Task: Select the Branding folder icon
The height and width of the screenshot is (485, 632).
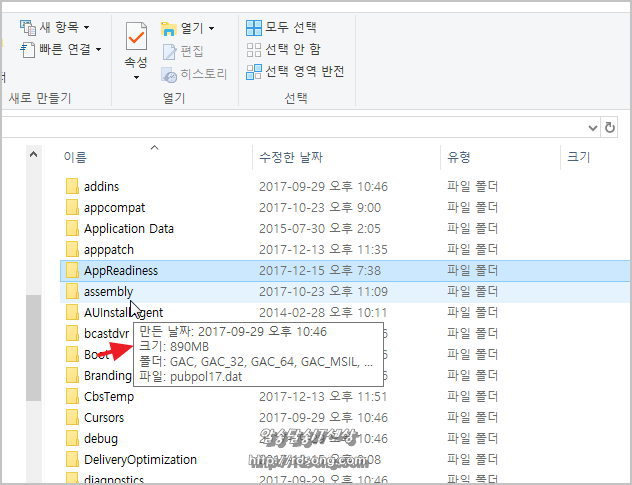Action: (73, 375)
